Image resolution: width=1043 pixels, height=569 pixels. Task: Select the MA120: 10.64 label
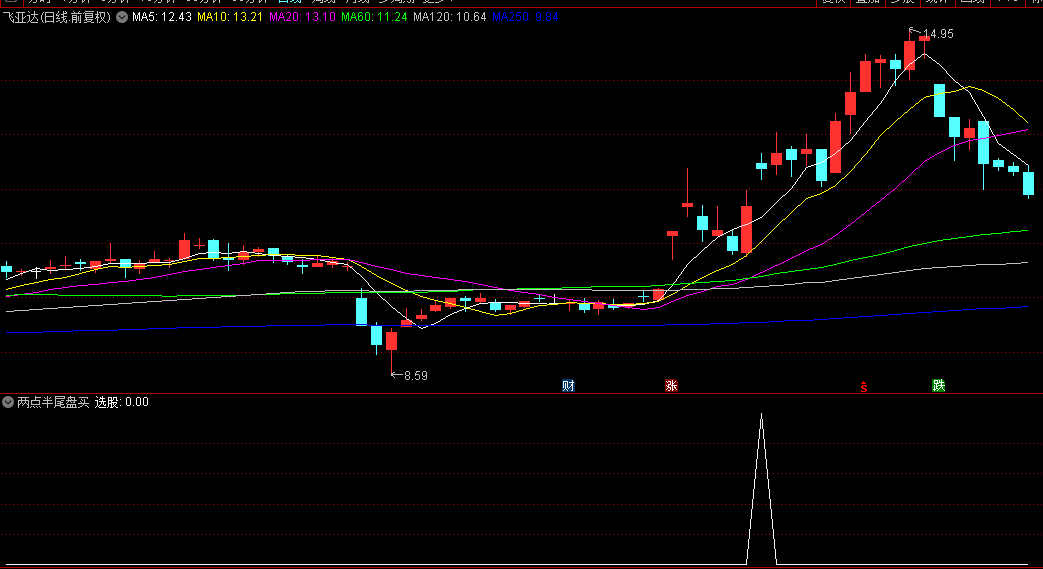450,17
